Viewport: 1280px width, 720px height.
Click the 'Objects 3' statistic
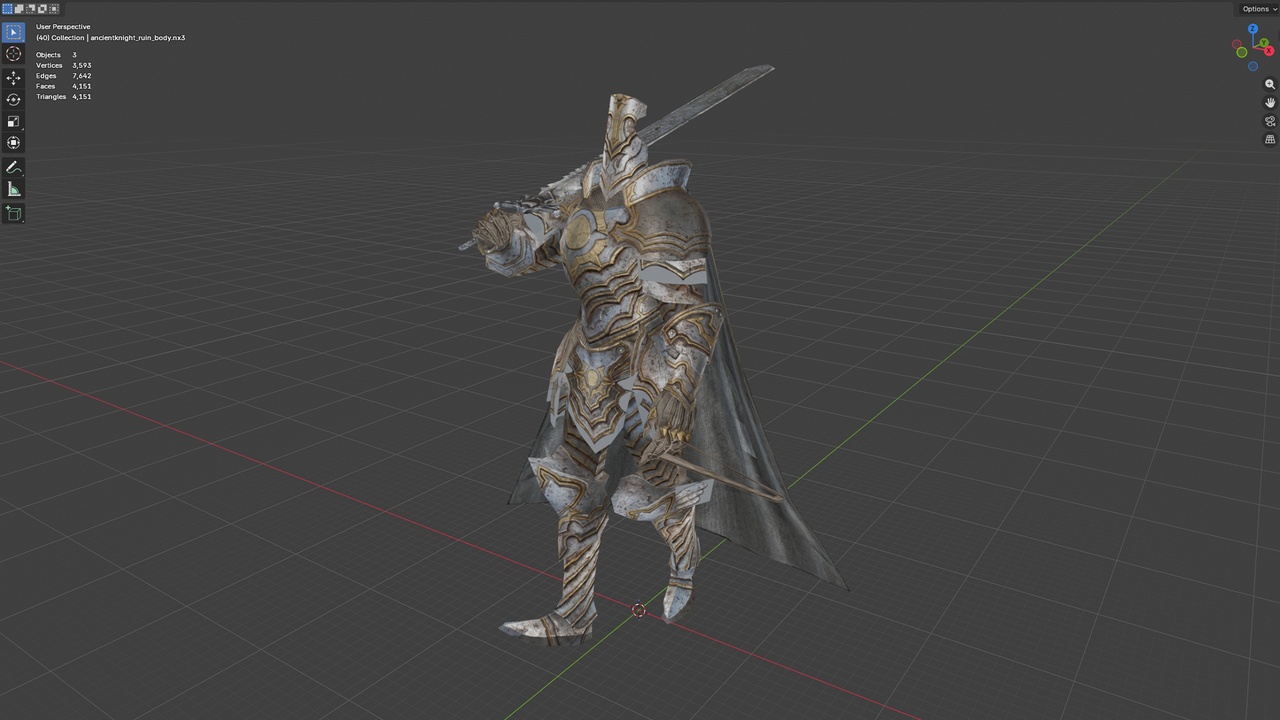tap(56, 55)
